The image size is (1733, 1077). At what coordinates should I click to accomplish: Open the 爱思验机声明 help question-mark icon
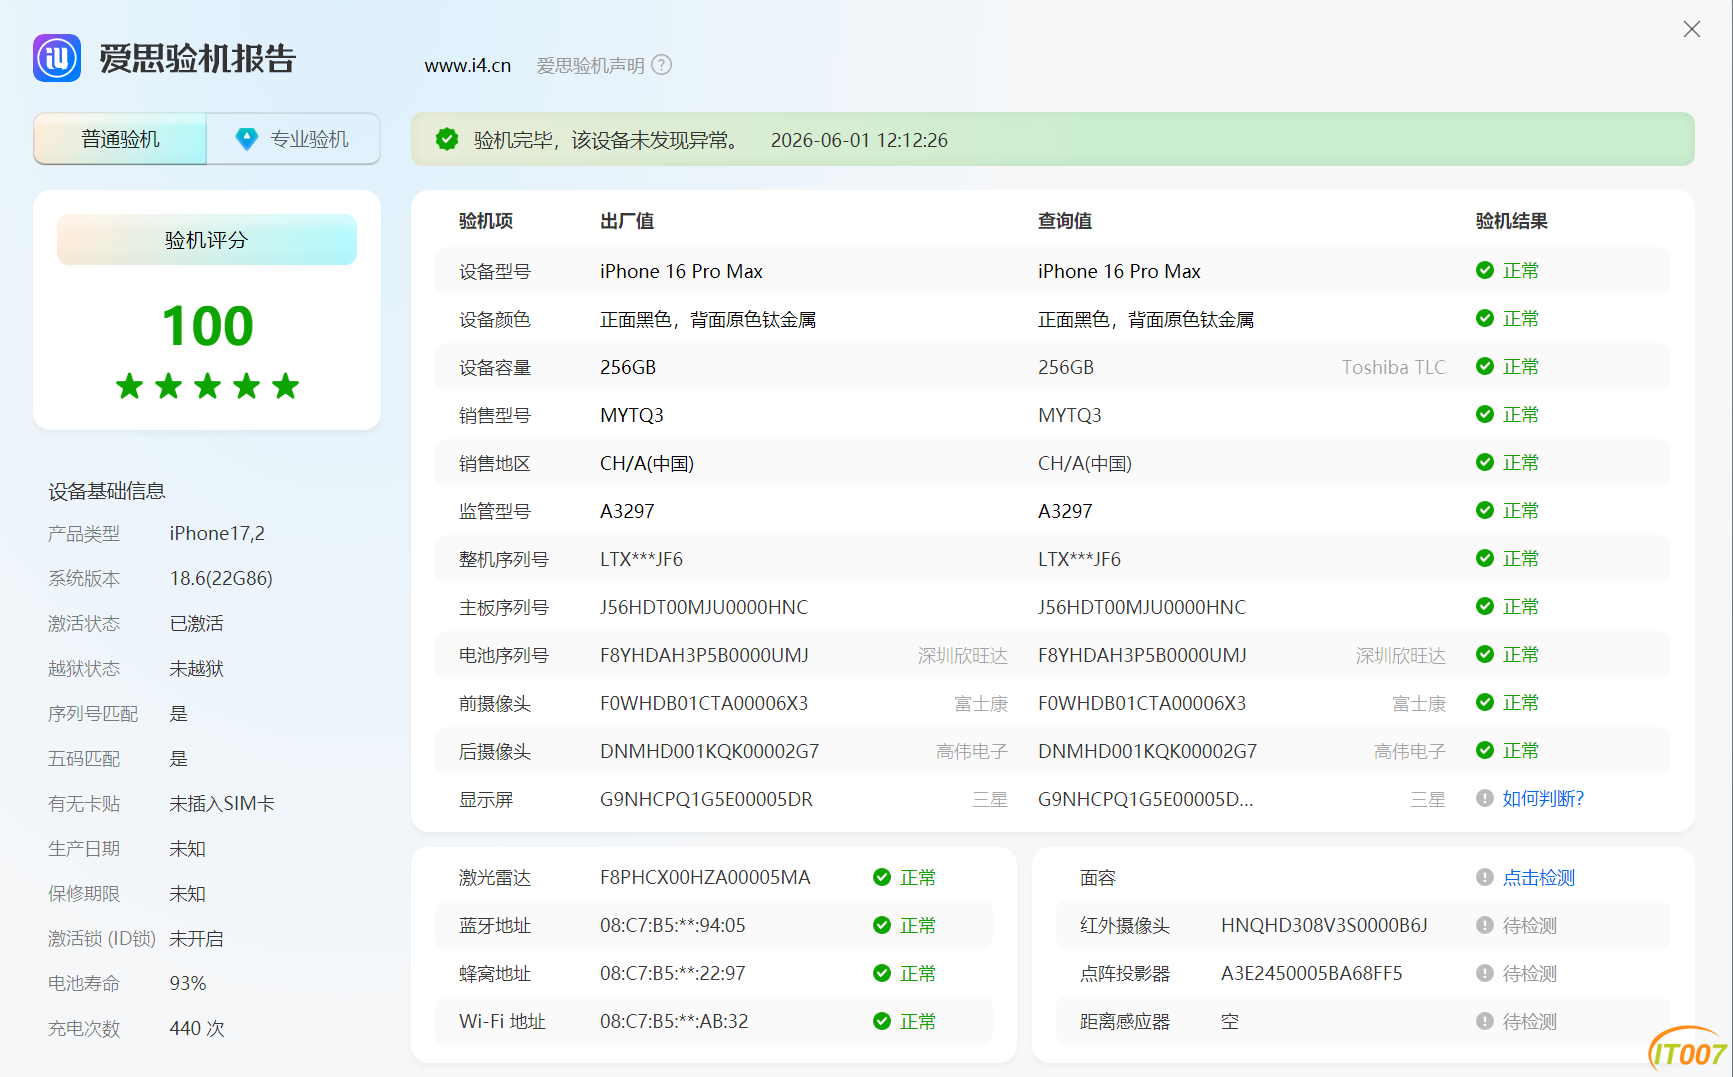[x=662, y=65]
